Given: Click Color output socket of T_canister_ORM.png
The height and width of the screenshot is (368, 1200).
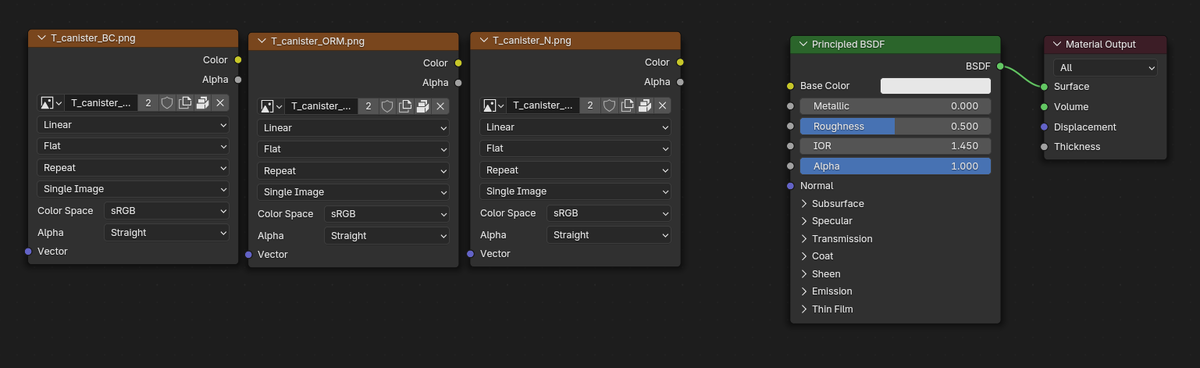Looking at the screenshot, I should pyautogui.click(x=458, y=63).
